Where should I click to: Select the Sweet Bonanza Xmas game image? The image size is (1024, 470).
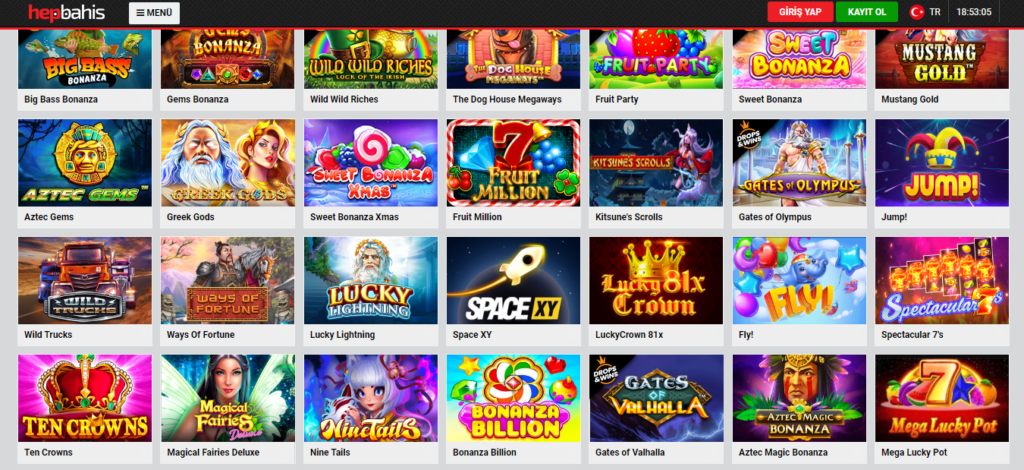click(x=371, y=163)
